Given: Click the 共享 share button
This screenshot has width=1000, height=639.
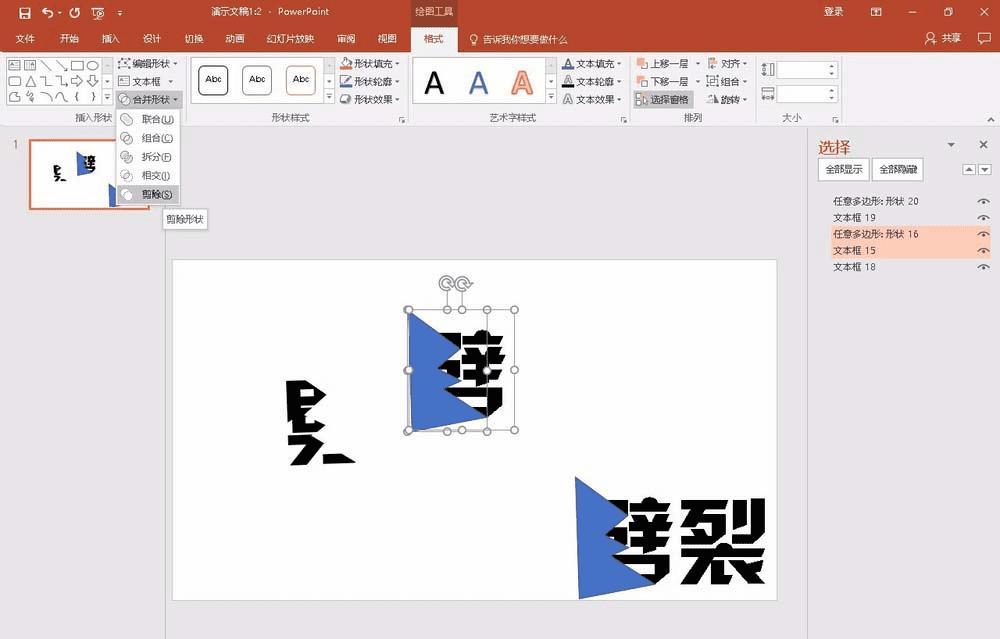Looking at the screenshot, I should (943, 38).
